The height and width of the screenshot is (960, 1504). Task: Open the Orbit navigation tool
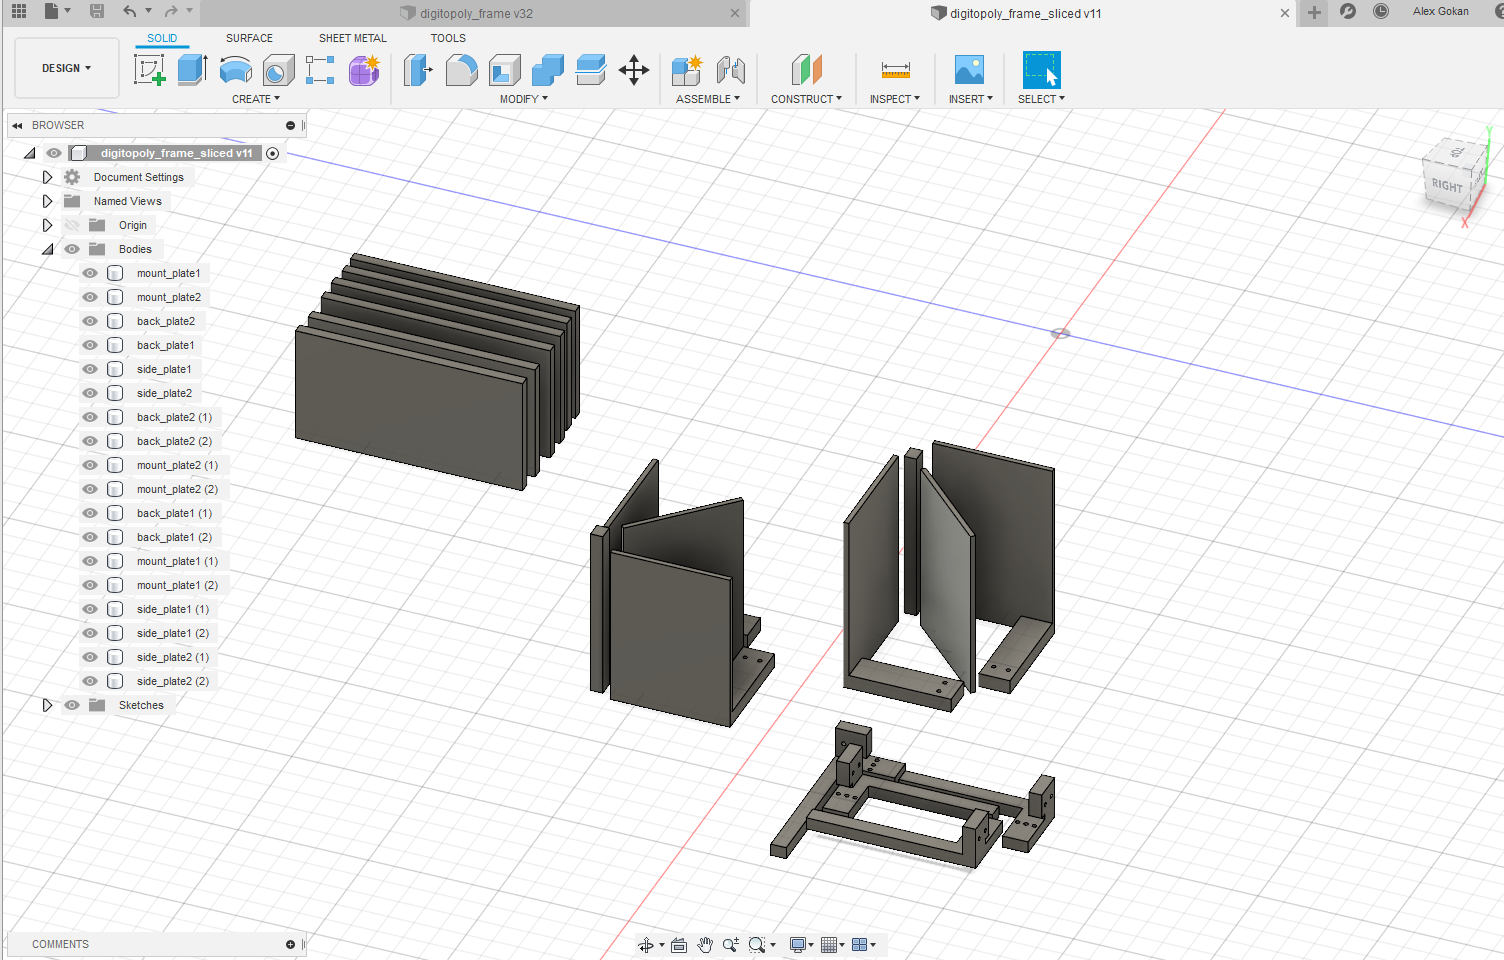pyautogui.click(x=646, y=945)
